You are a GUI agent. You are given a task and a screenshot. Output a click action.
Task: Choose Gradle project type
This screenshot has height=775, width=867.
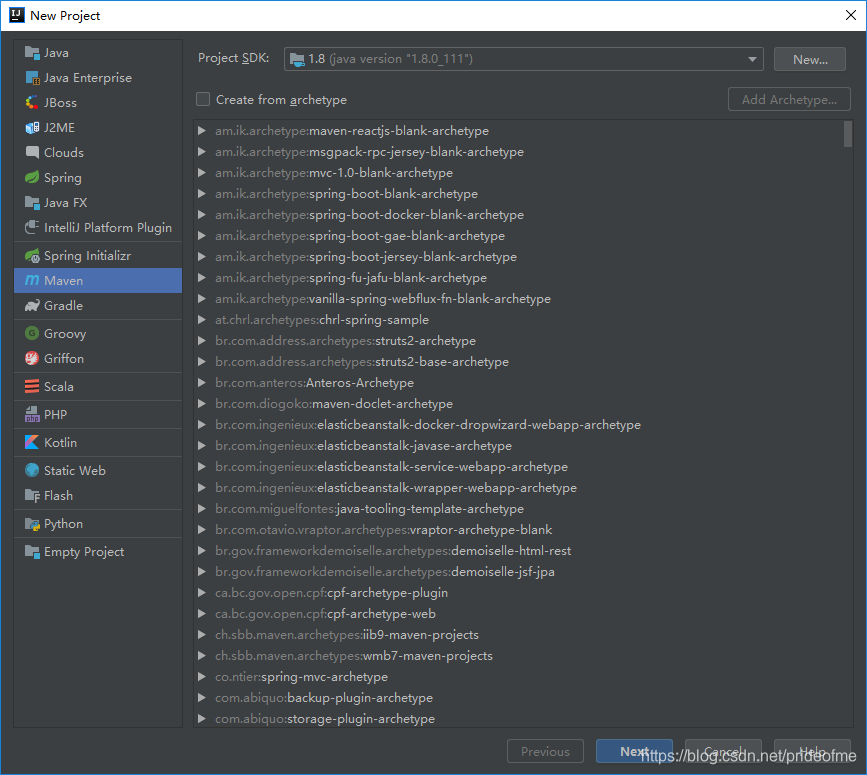click(x=98, y=306)
